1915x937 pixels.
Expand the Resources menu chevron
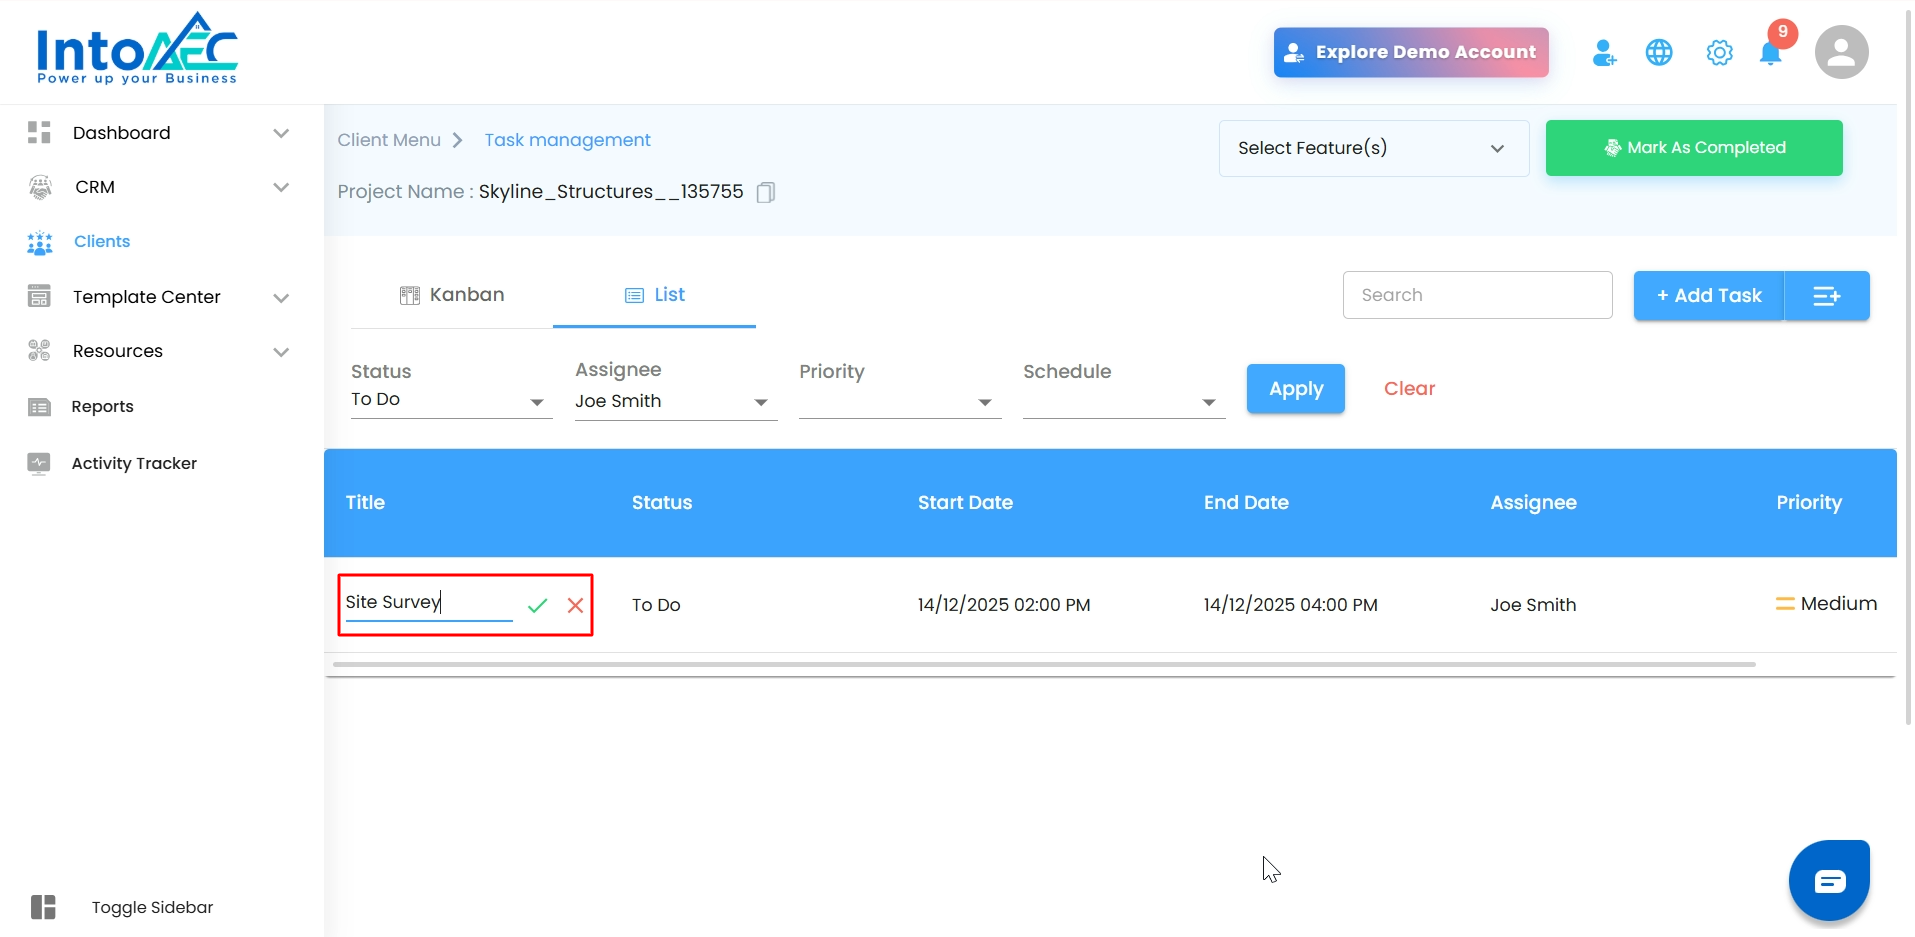(x=281, y=352)
